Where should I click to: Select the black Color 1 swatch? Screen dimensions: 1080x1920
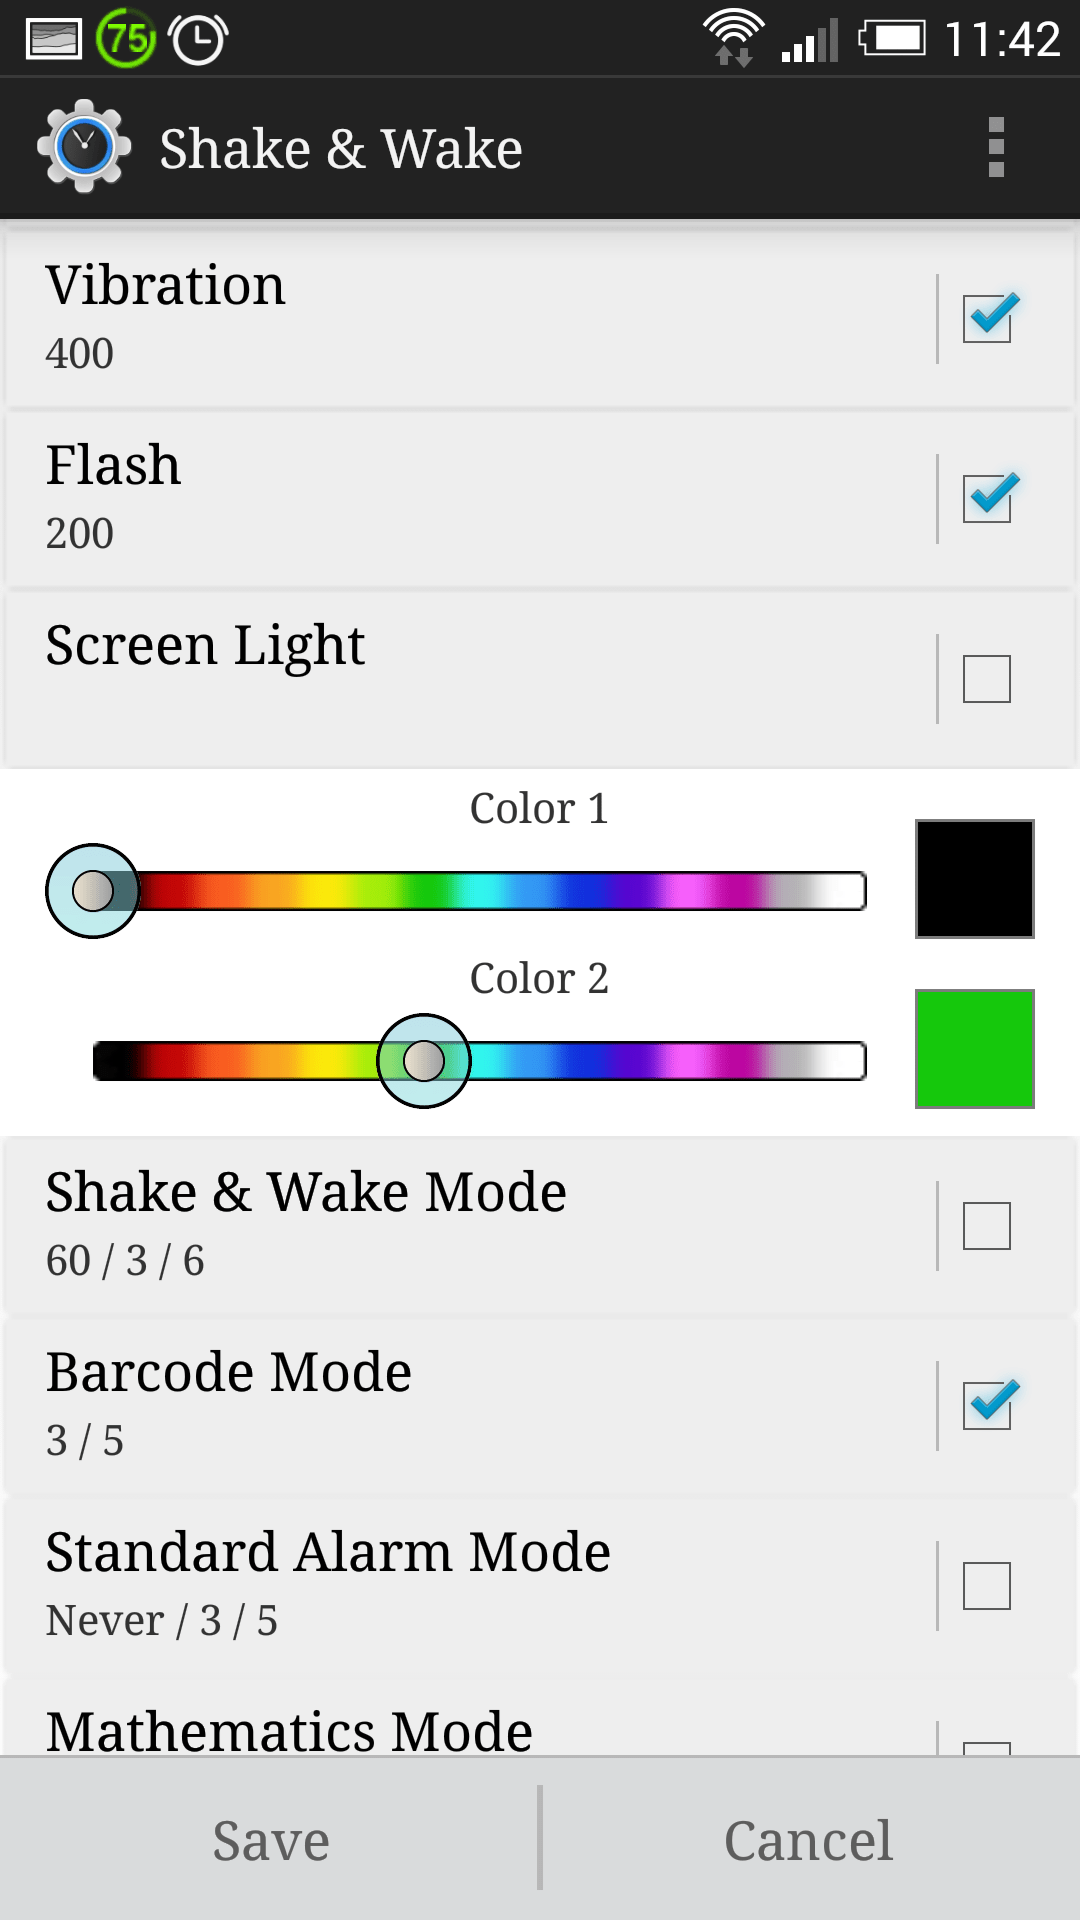(975, 879)
